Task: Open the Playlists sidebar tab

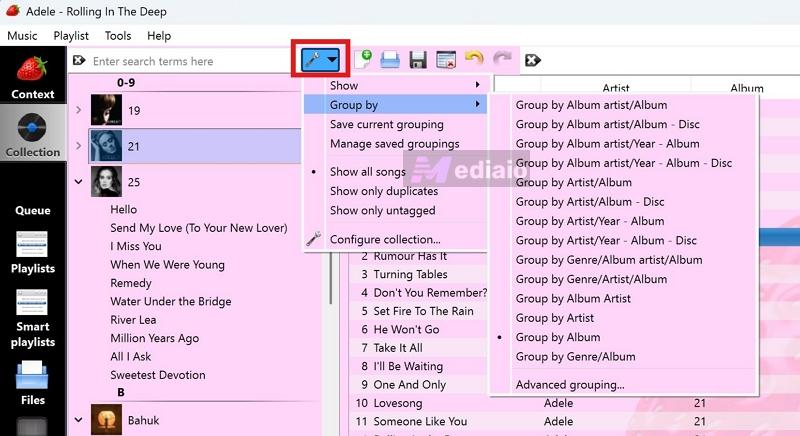Action: point(33,252)
